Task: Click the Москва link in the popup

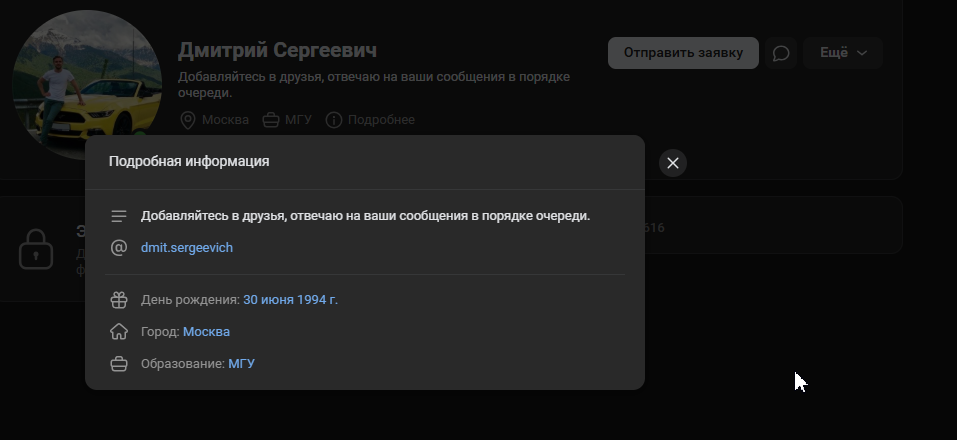Action: (206, 331)
